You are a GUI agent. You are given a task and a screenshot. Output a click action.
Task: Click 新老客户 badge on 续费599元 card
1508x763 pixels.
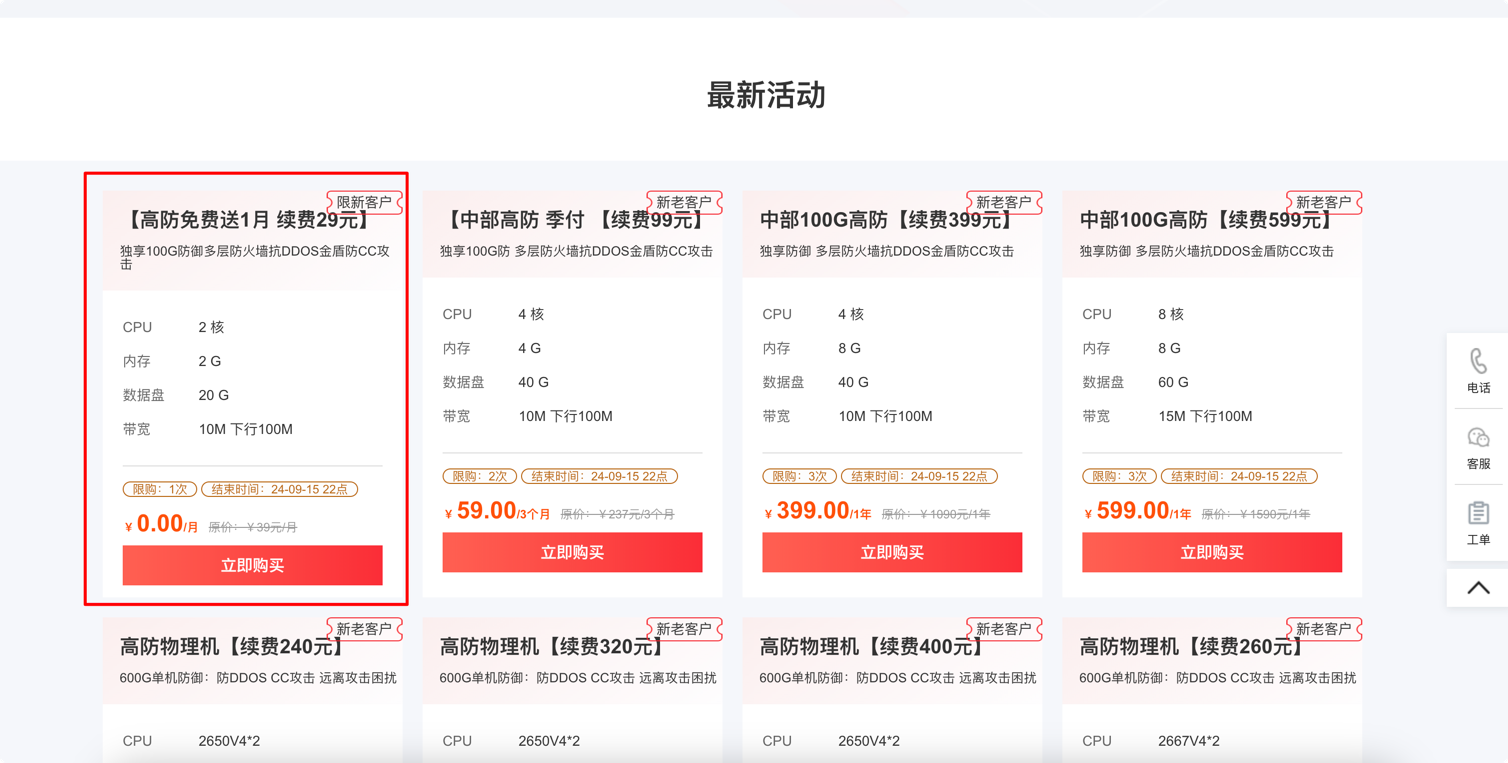pyautogui.click(x=1324, y=202)
